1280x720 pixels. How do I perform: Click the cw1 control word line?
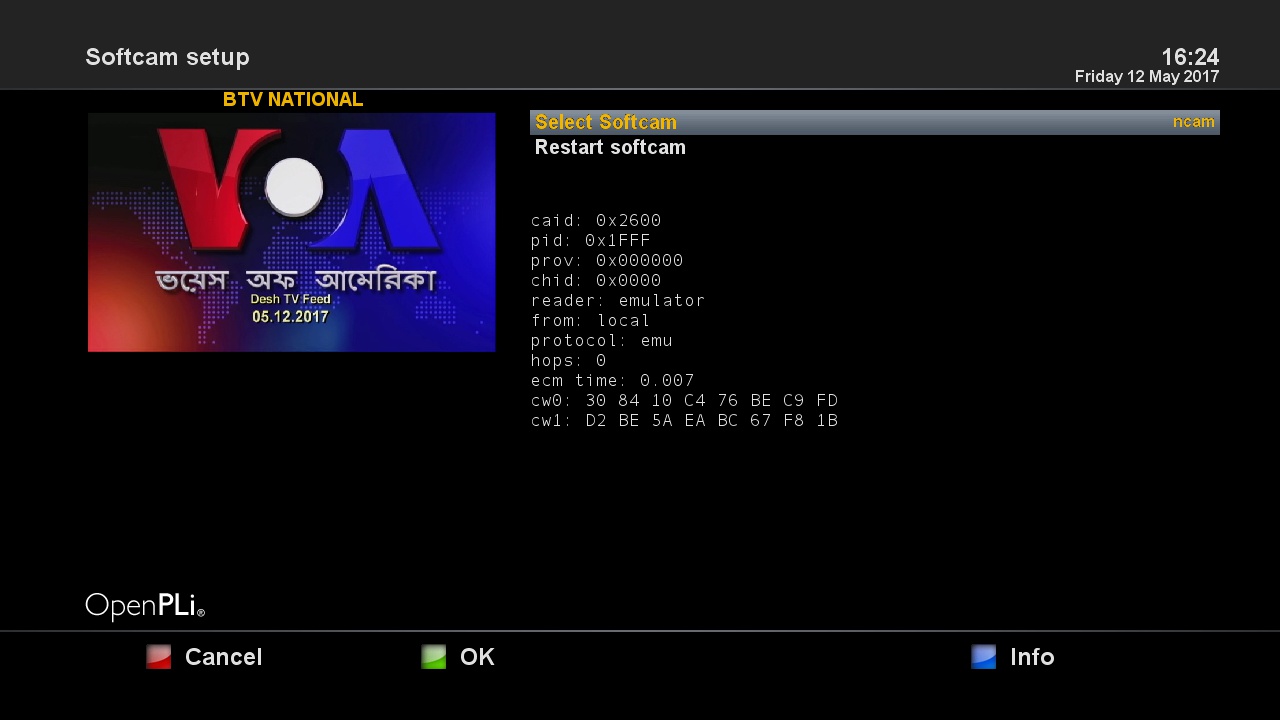click(x=684, y=421)
